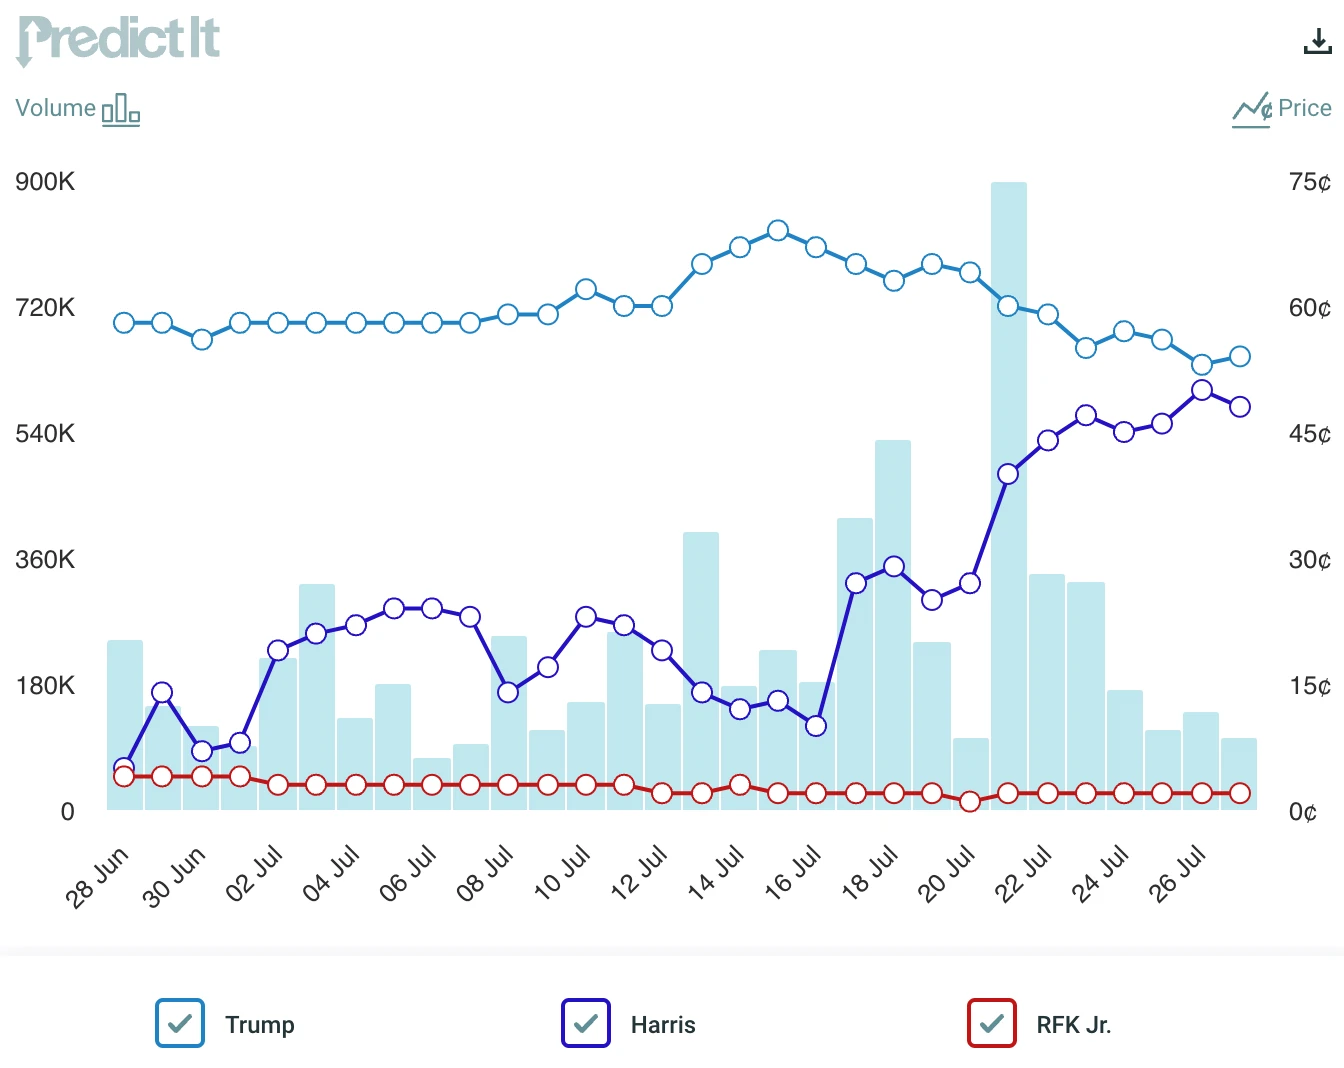Select Harris's first data point on 28 Jun

click(124, 767)
